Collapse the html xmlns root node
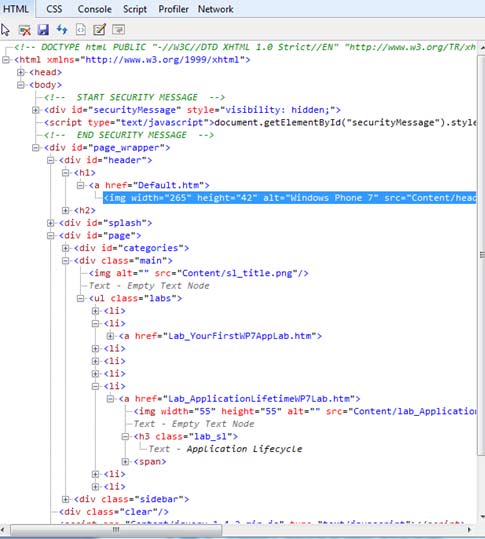This screenshot has height=539, width=485. (6, 60)
